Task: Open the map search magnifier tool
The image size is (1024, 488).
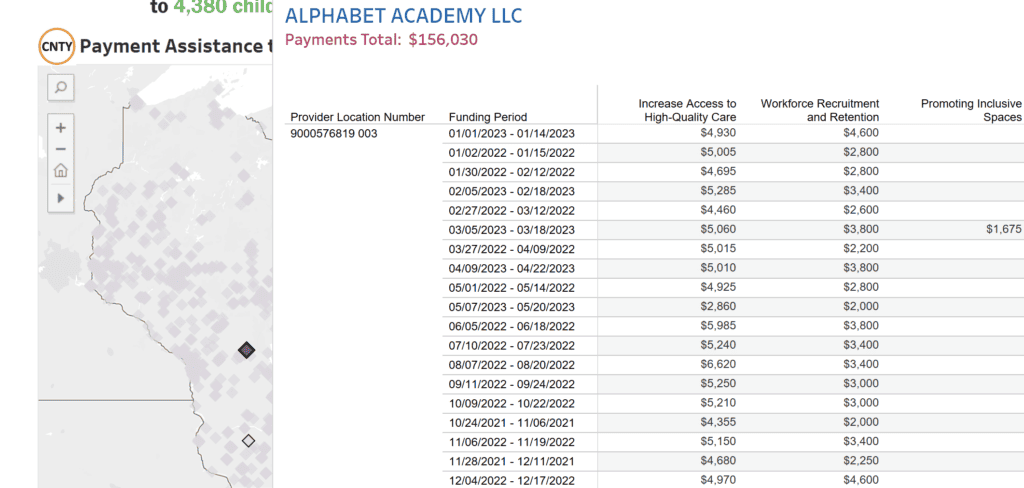Action: point(61,87)
